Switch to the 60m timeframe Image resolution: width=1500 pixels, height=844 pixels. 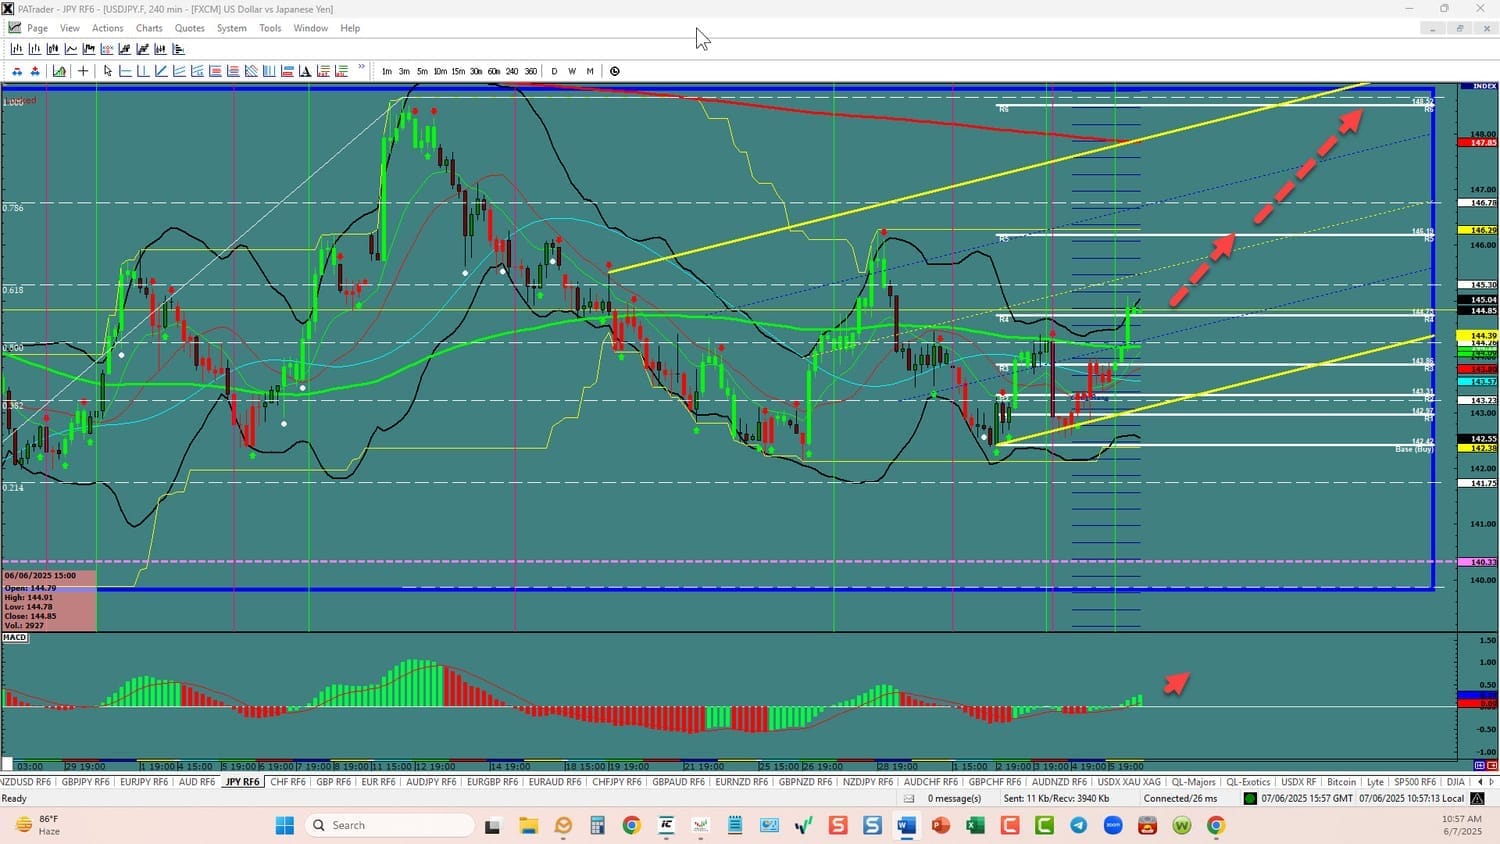(x=494, y=71)
